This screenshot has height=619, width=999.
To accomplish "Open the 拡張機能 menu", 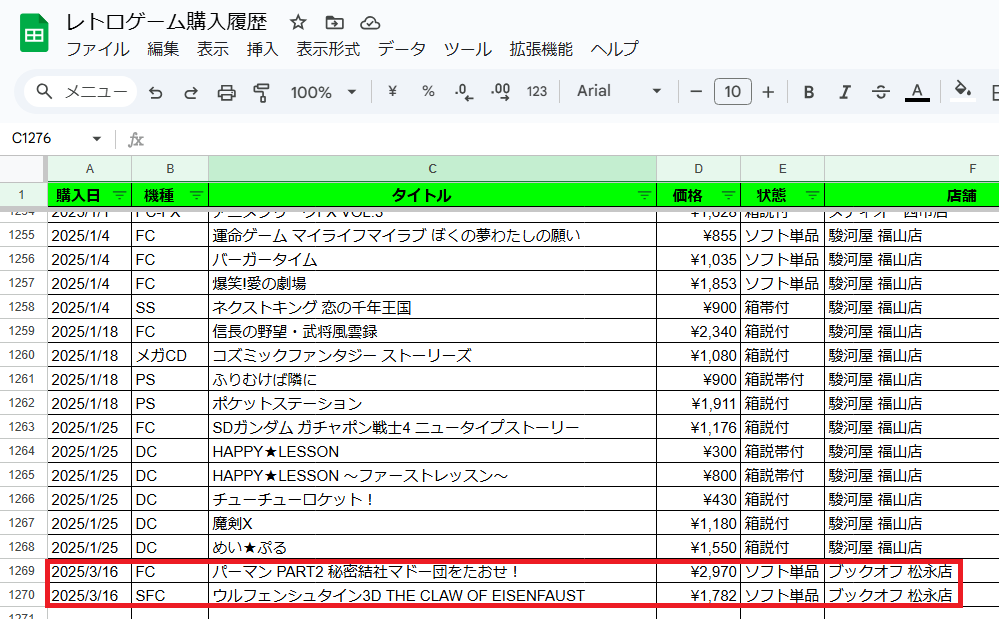I will 541,50.
